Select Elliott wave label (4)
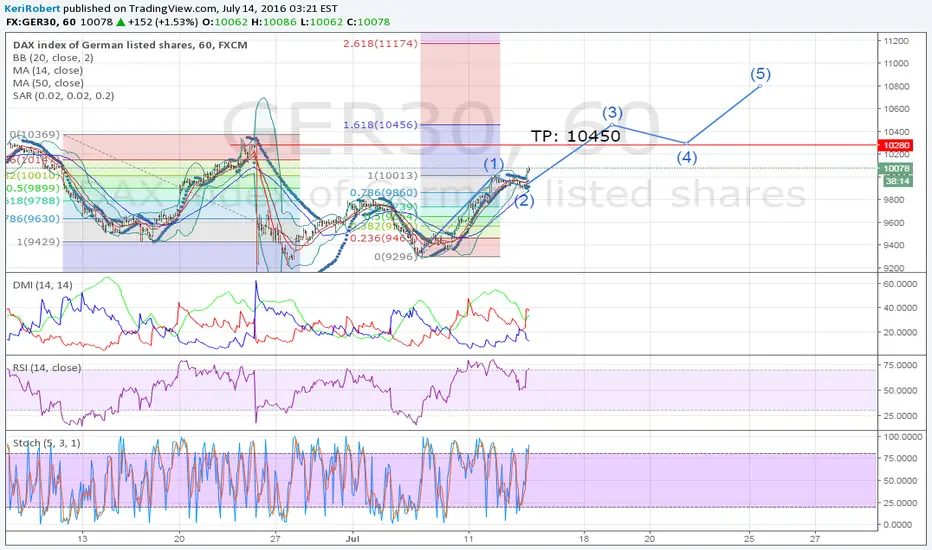The height and width of the screenshot is (550, 932). pyautogui.click(x=687, y=158)
